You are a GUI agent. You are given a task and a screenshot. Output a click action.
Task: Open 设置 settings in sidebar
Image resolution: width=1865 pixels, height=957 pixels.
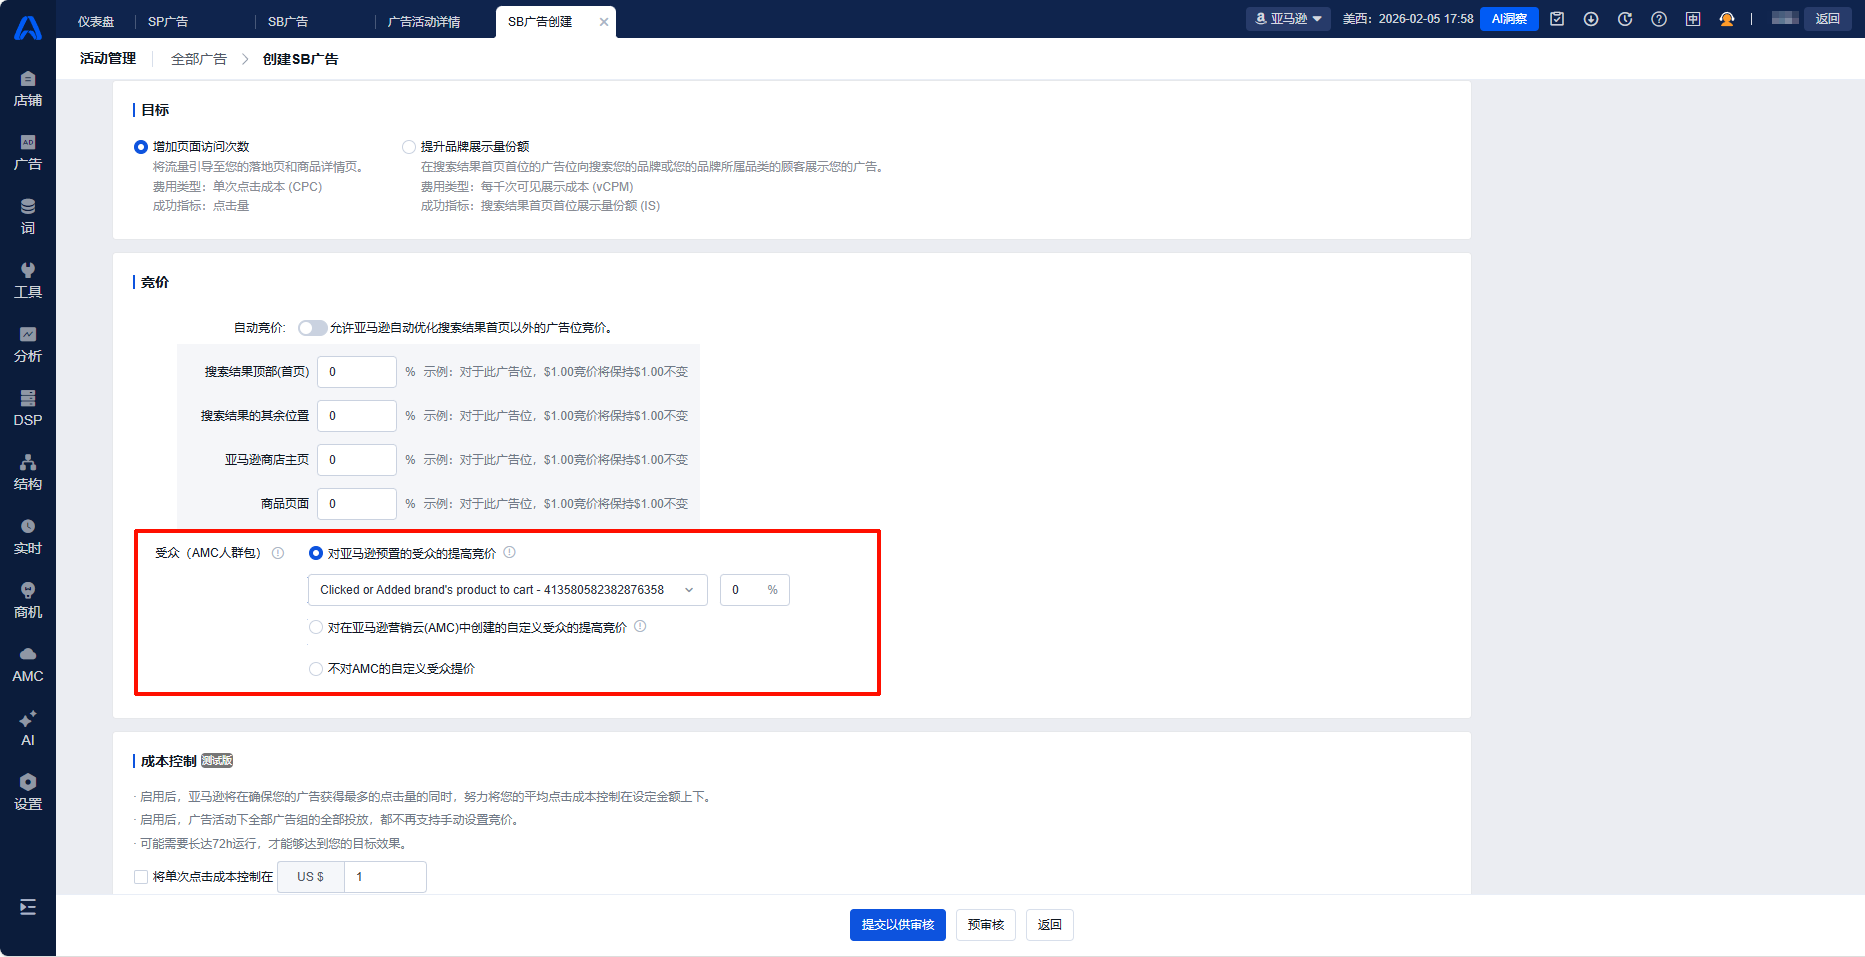(x=28, y=792)
